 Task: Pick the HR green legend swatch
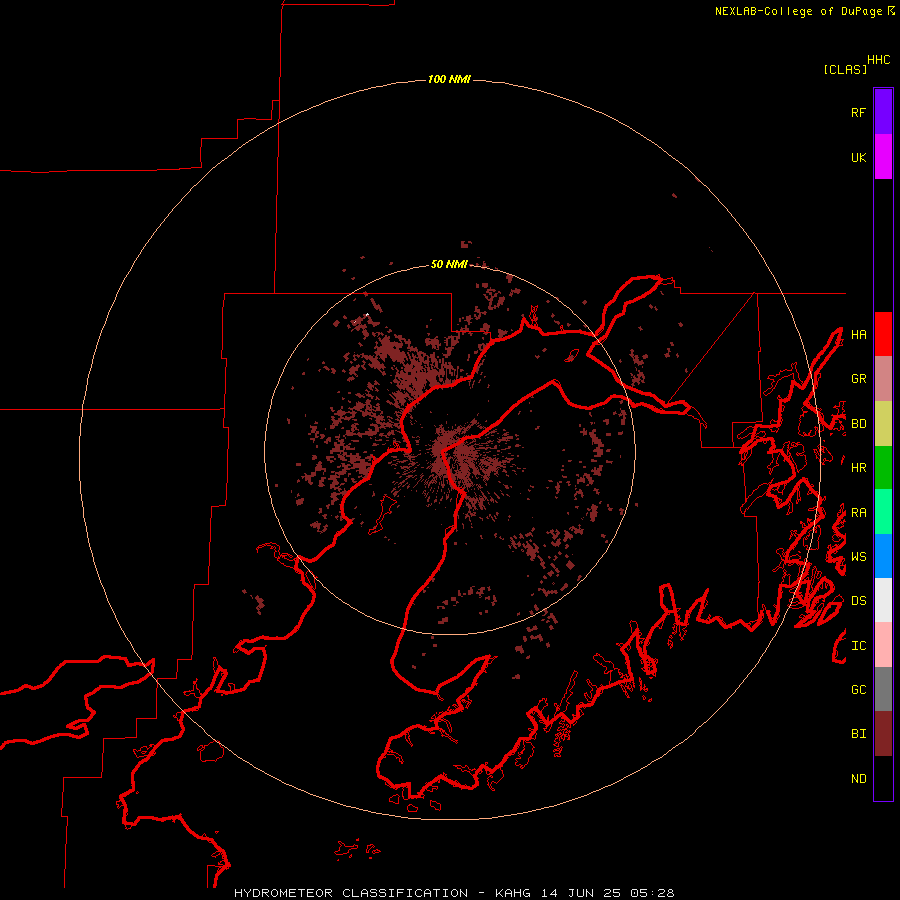point(883,467)
